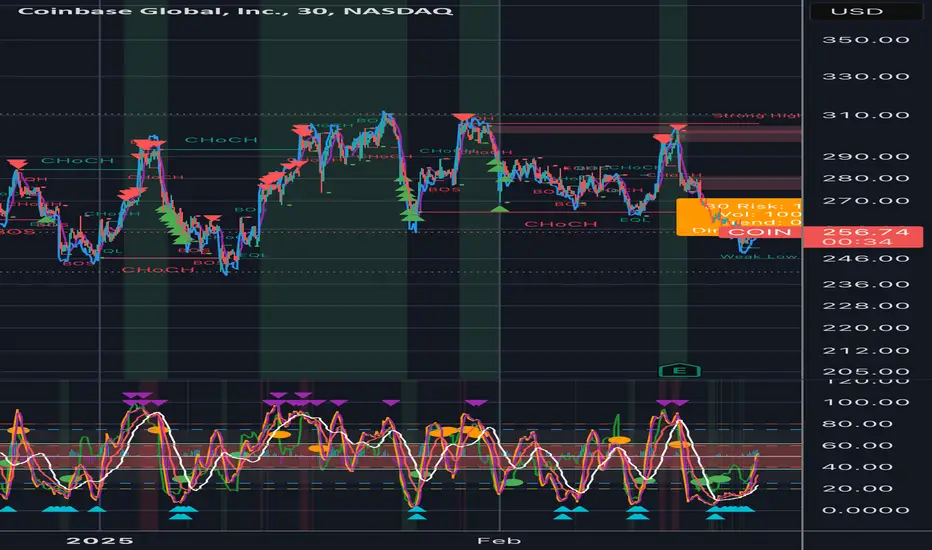Click the 212.00 price axis label
The width and height of the screenshot is (932, 550).
(x=865, y=351)
